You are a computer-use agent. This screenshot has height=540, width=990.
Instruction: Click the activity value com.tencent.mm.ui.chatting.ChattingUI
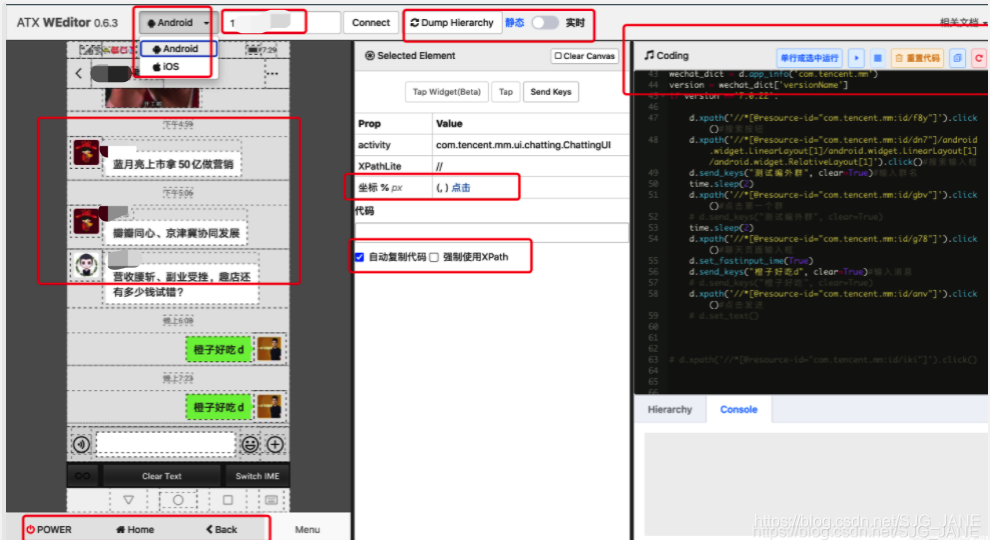(523, 145)
